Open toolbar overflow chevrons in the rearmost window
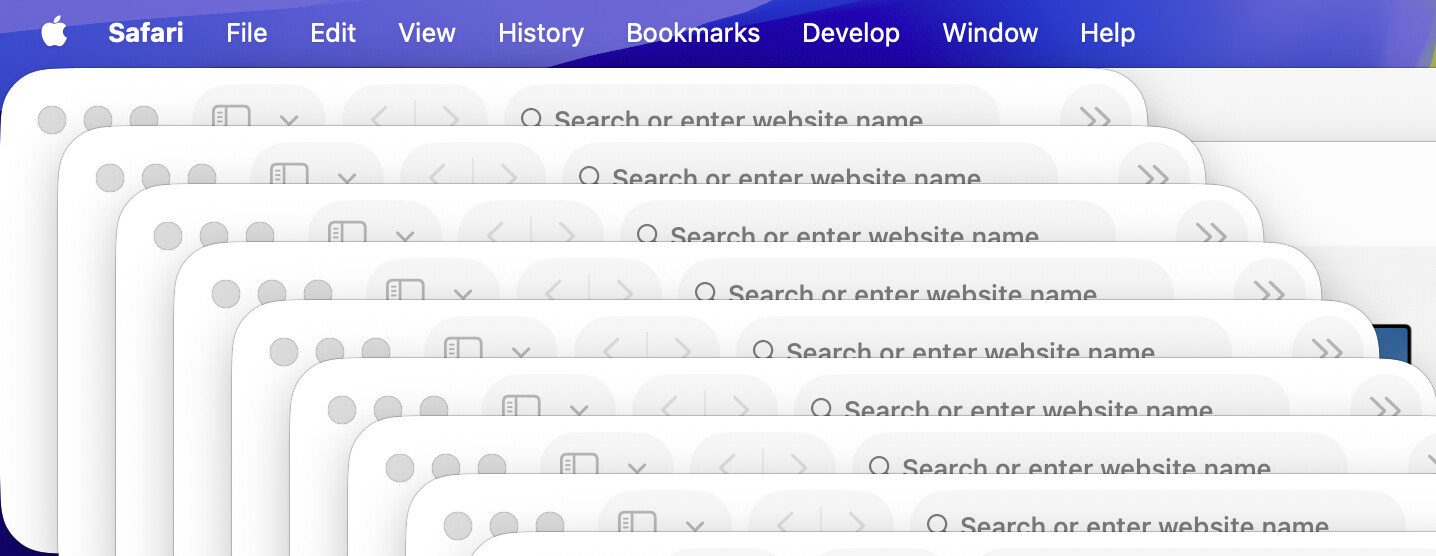The width and height of the screenshot is (1436, 556). click(x=1096, y=117)
